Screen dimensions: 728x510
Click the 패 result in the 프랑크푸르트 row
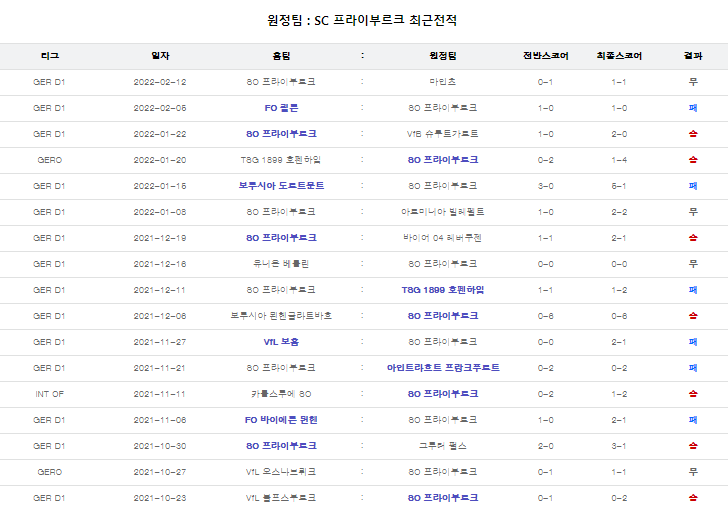click(x=693, y=368)
